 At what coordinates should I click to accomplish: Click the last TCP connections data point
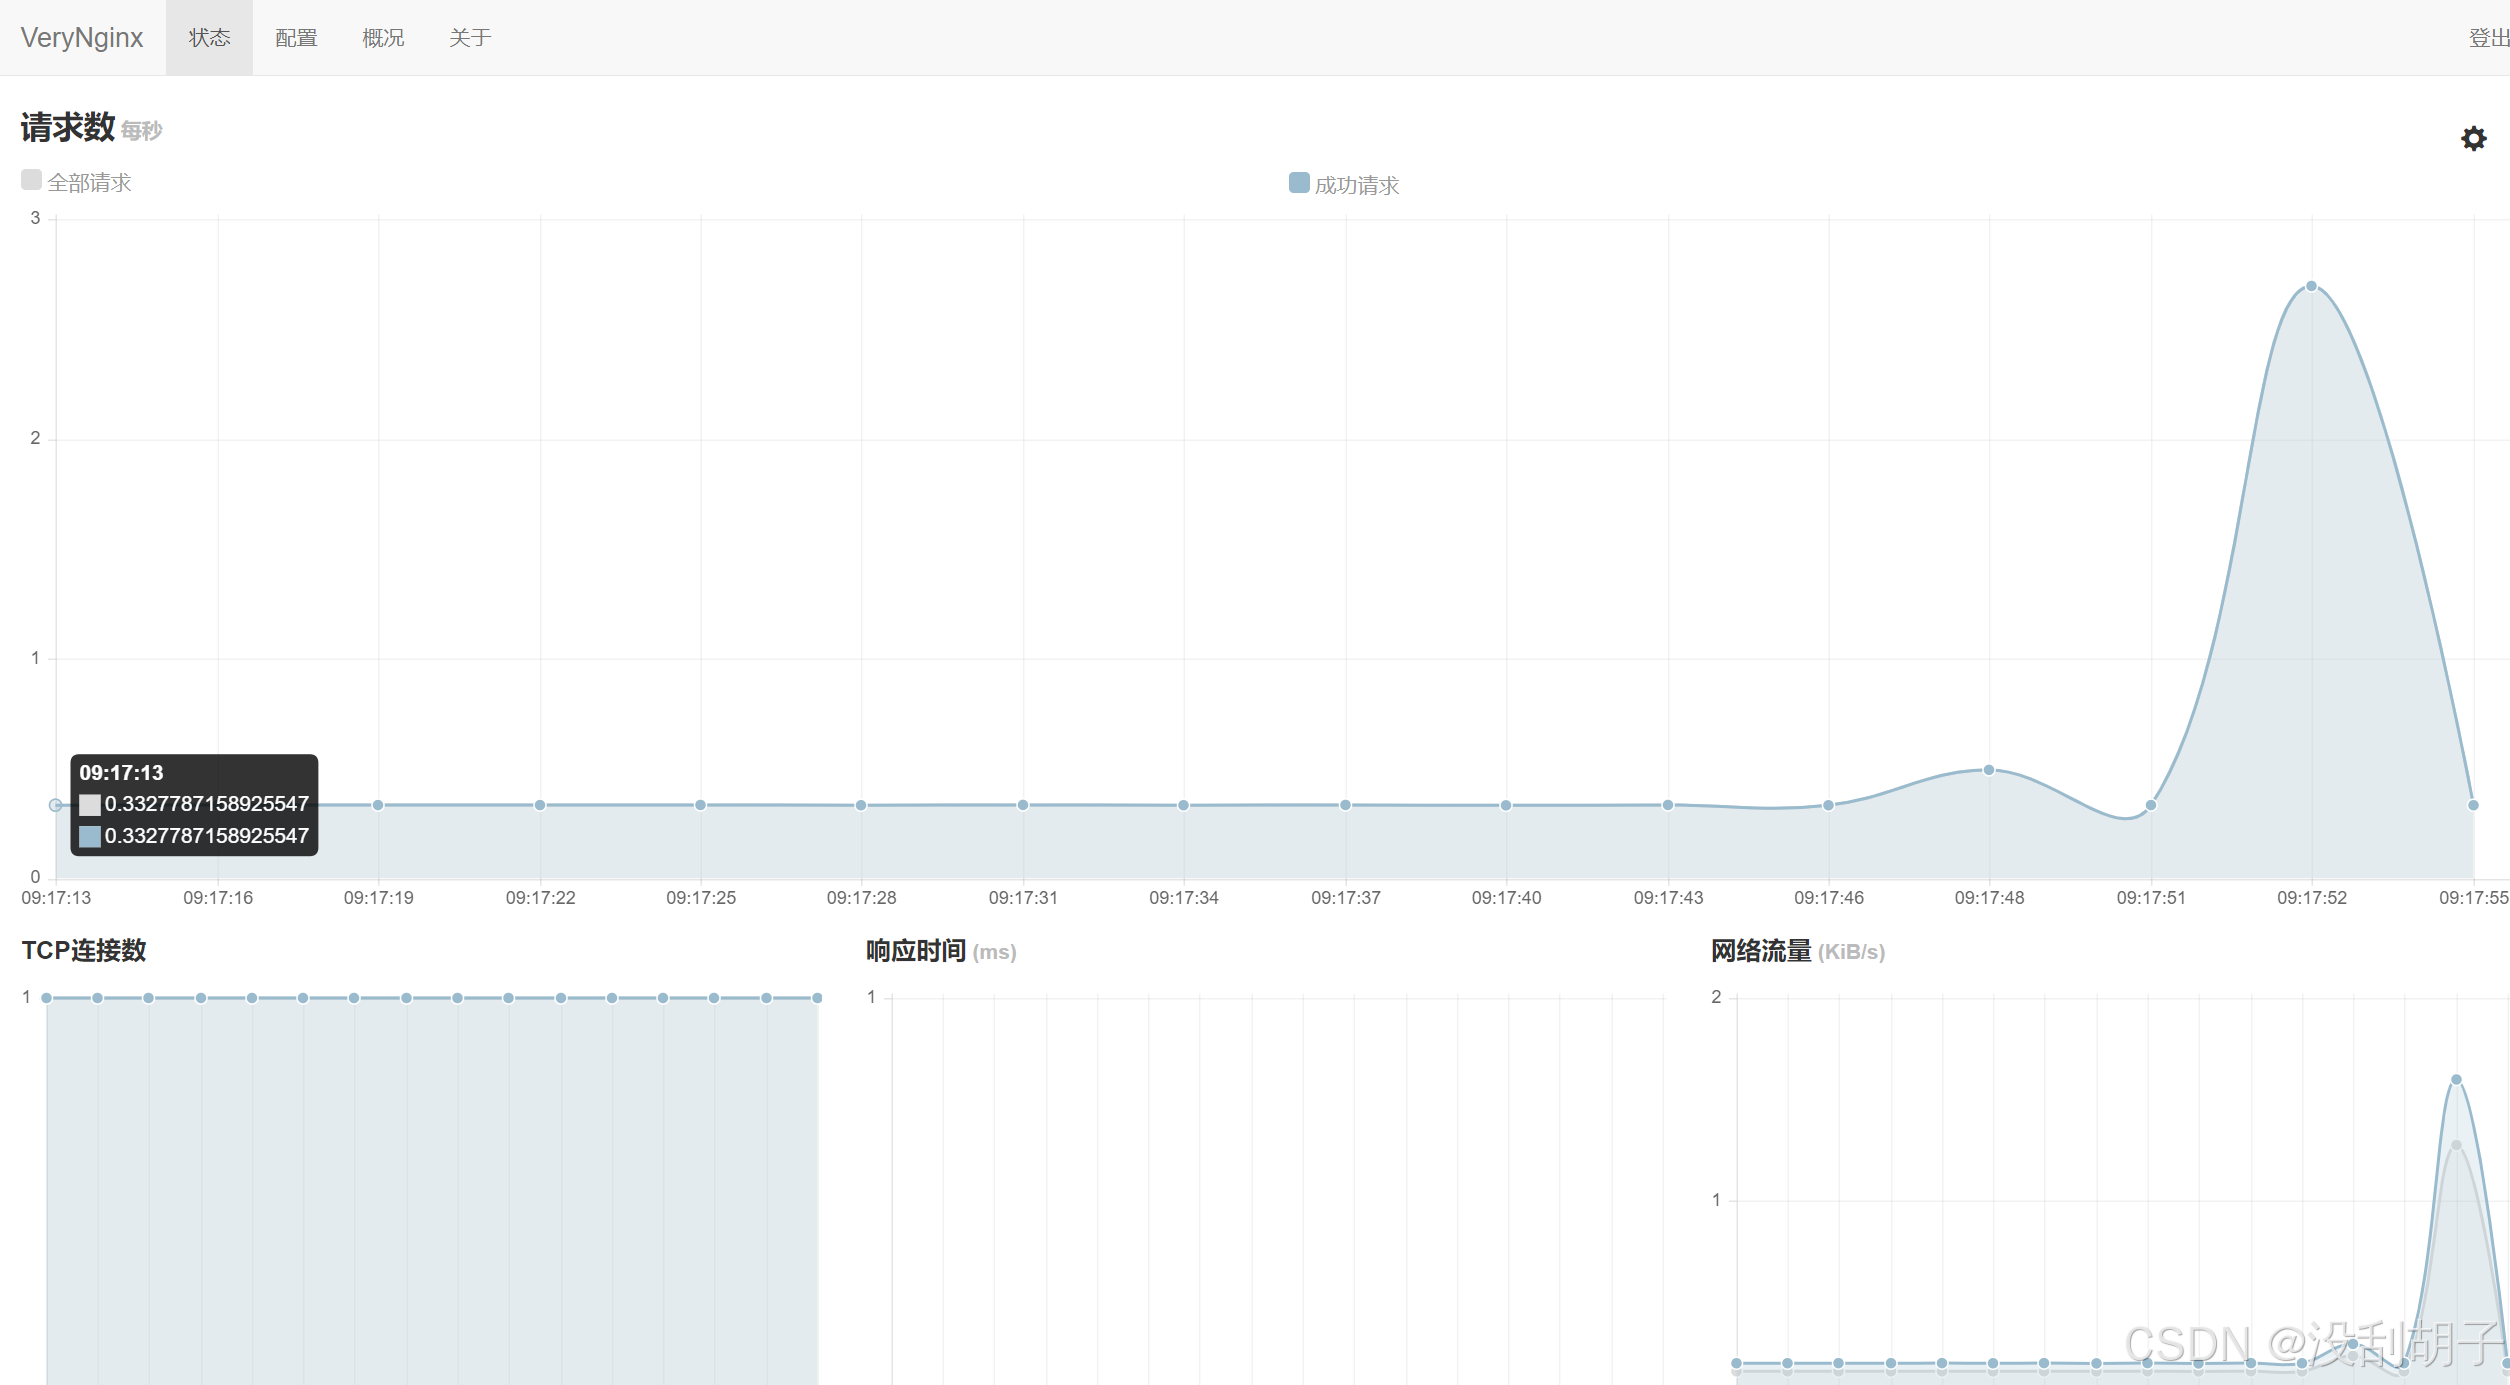817,998
